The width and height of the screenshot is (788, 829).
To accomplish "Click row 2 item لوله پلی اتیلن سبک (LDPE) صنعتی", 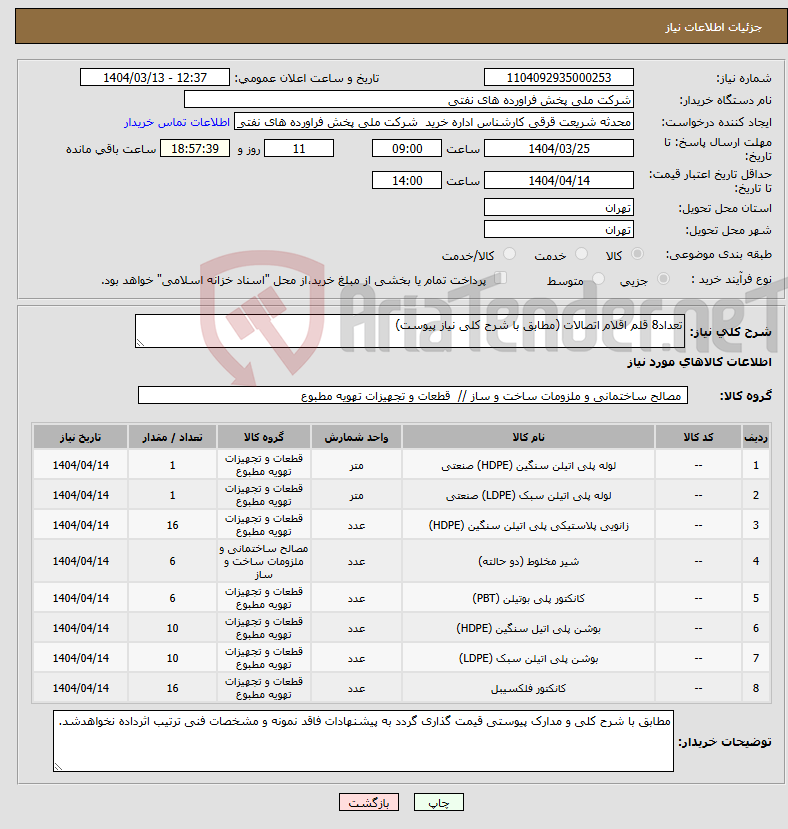I will click(x=528, y=495).
